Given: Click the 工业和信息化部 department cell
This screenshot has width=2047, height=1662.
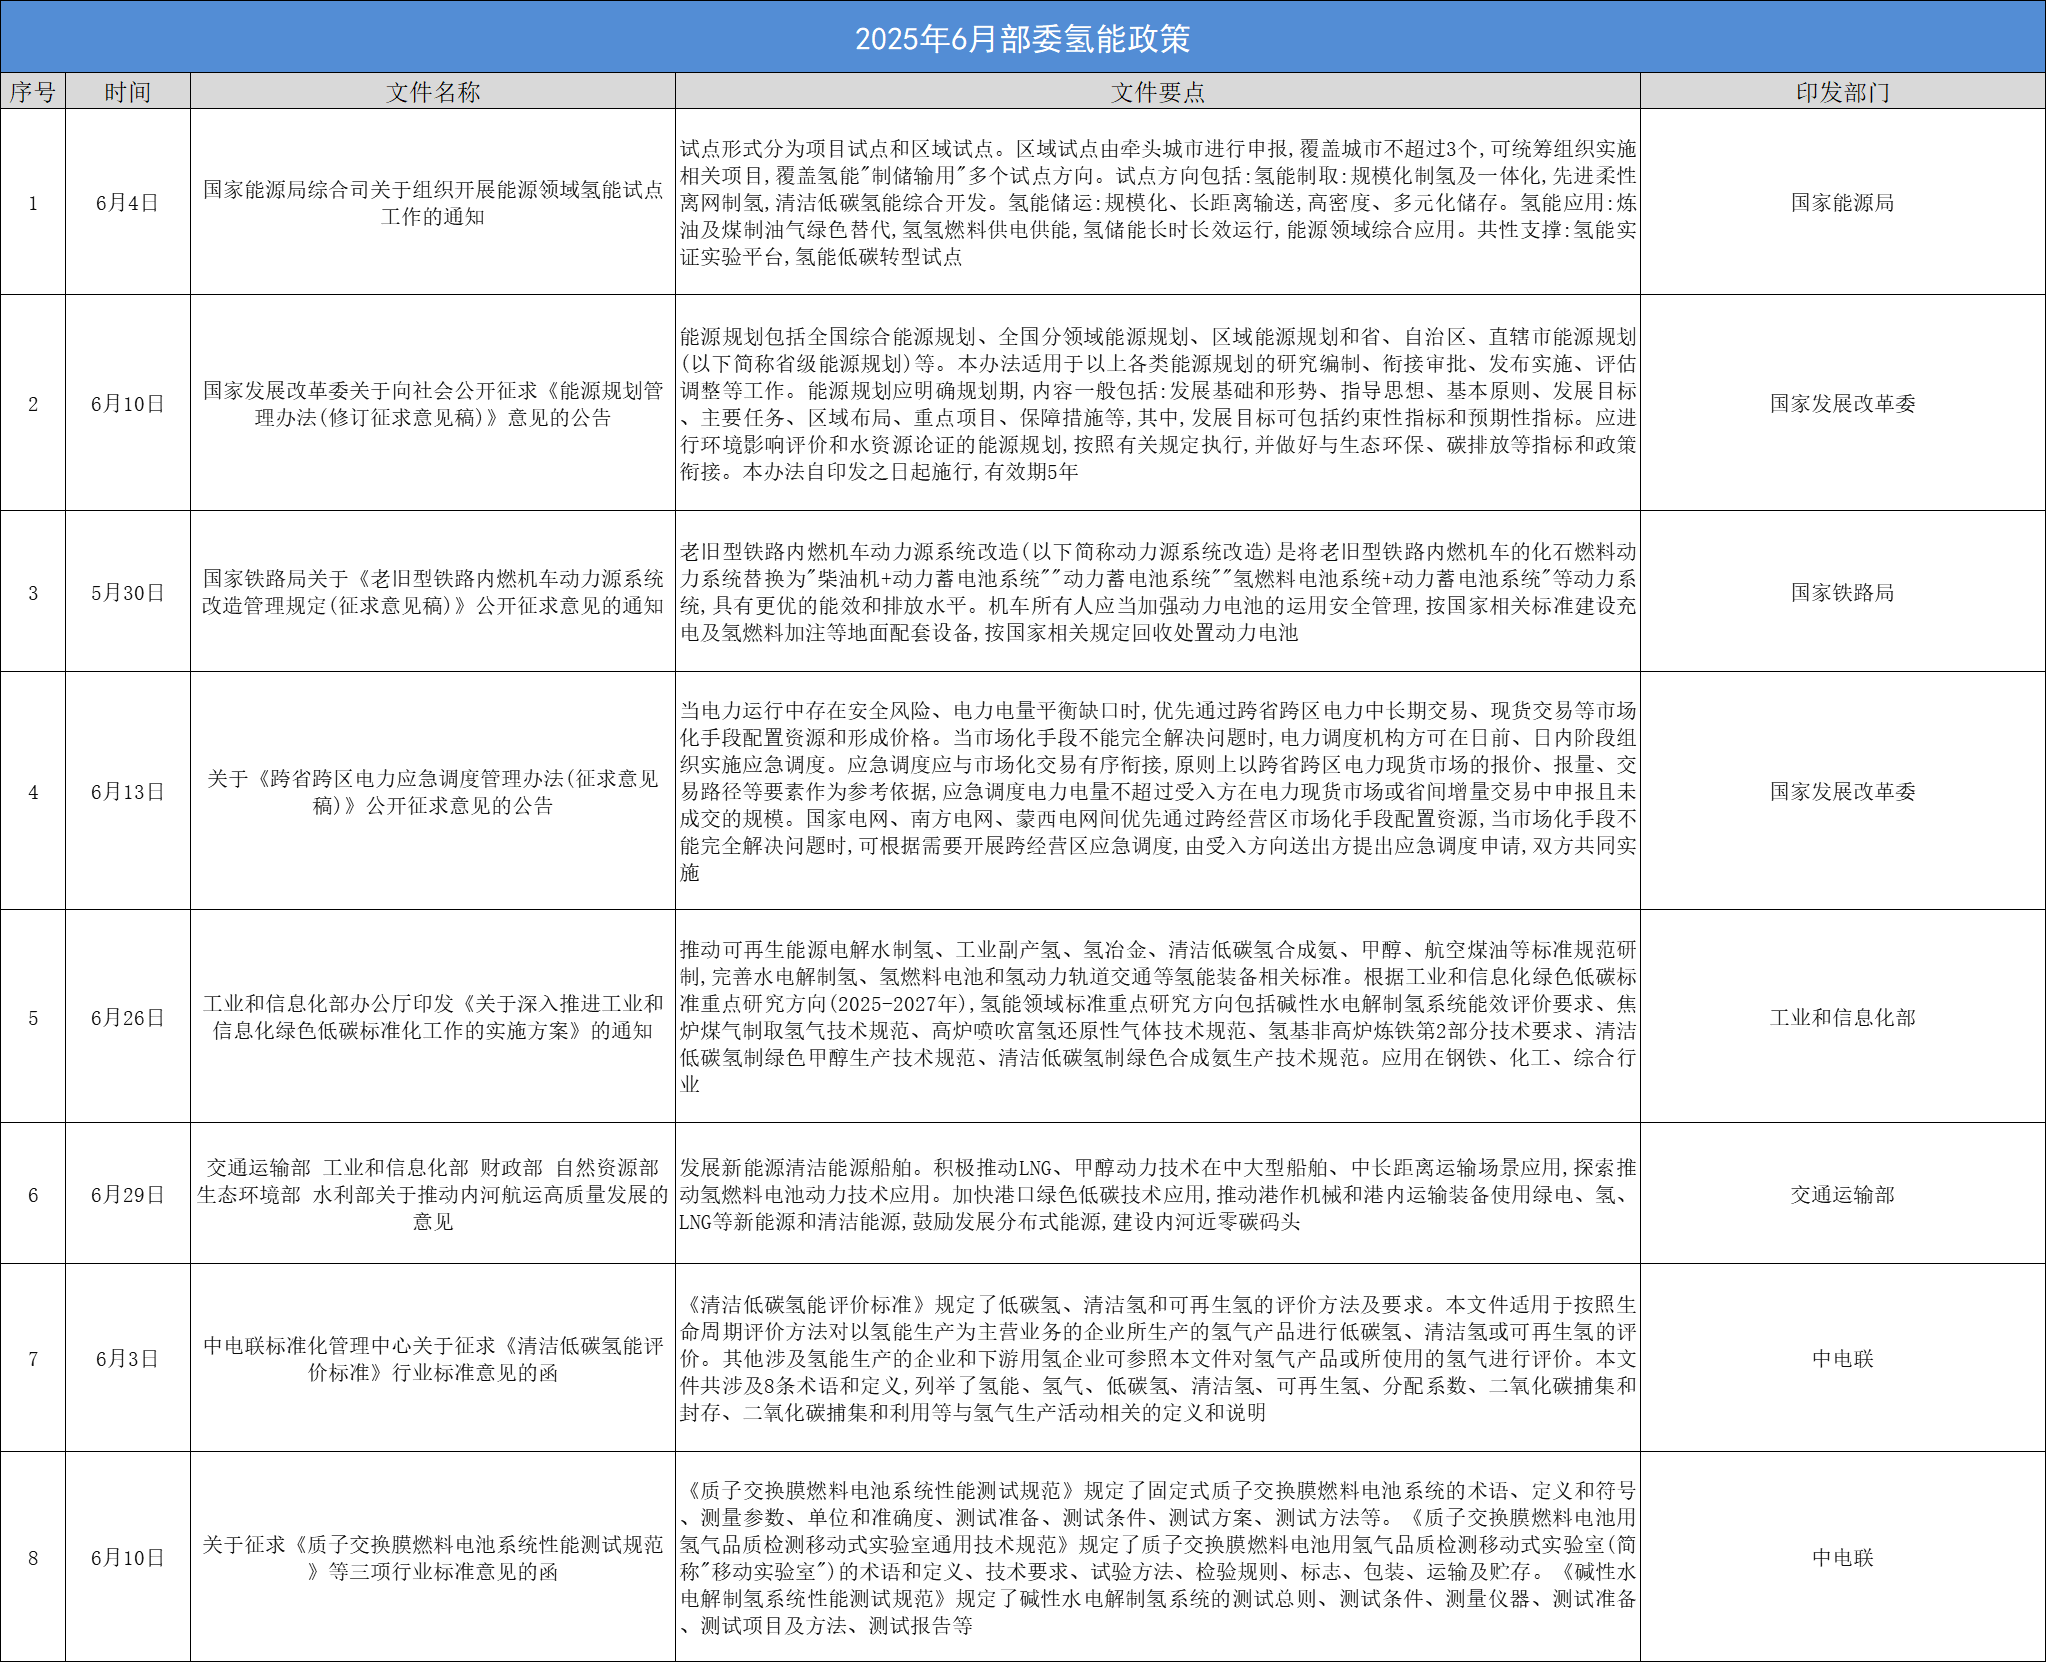Looking at the screenshot, I should point(1842,1018).
